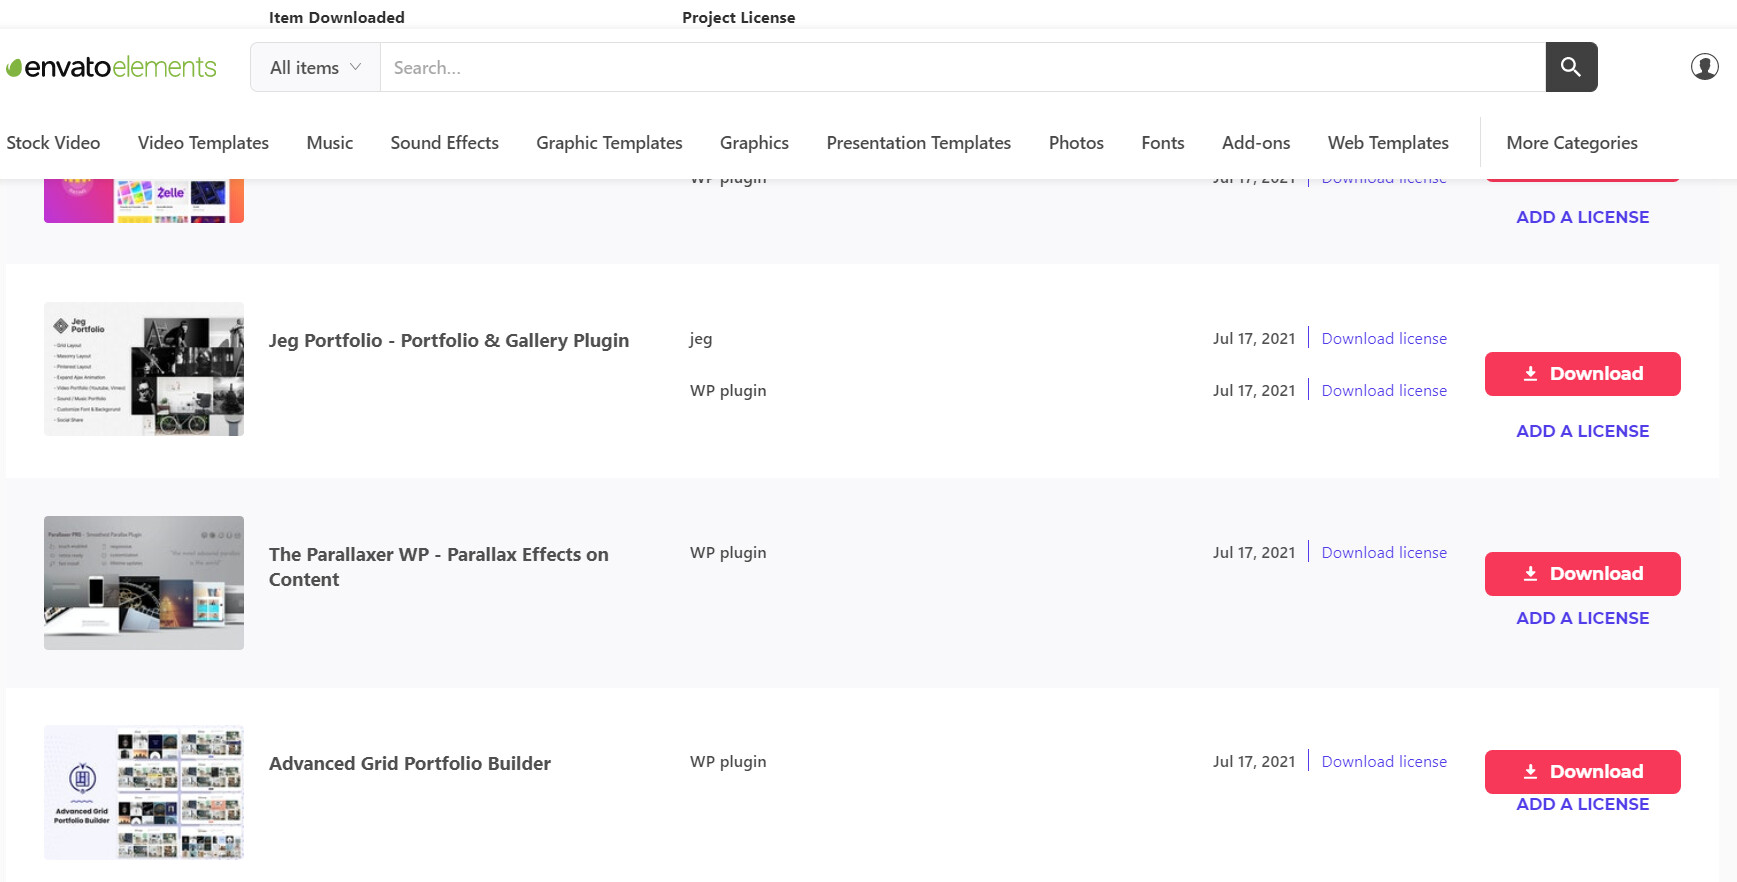Open the Web Templates category
This screenshot has height=882, width=1737.
(1388, 143)
